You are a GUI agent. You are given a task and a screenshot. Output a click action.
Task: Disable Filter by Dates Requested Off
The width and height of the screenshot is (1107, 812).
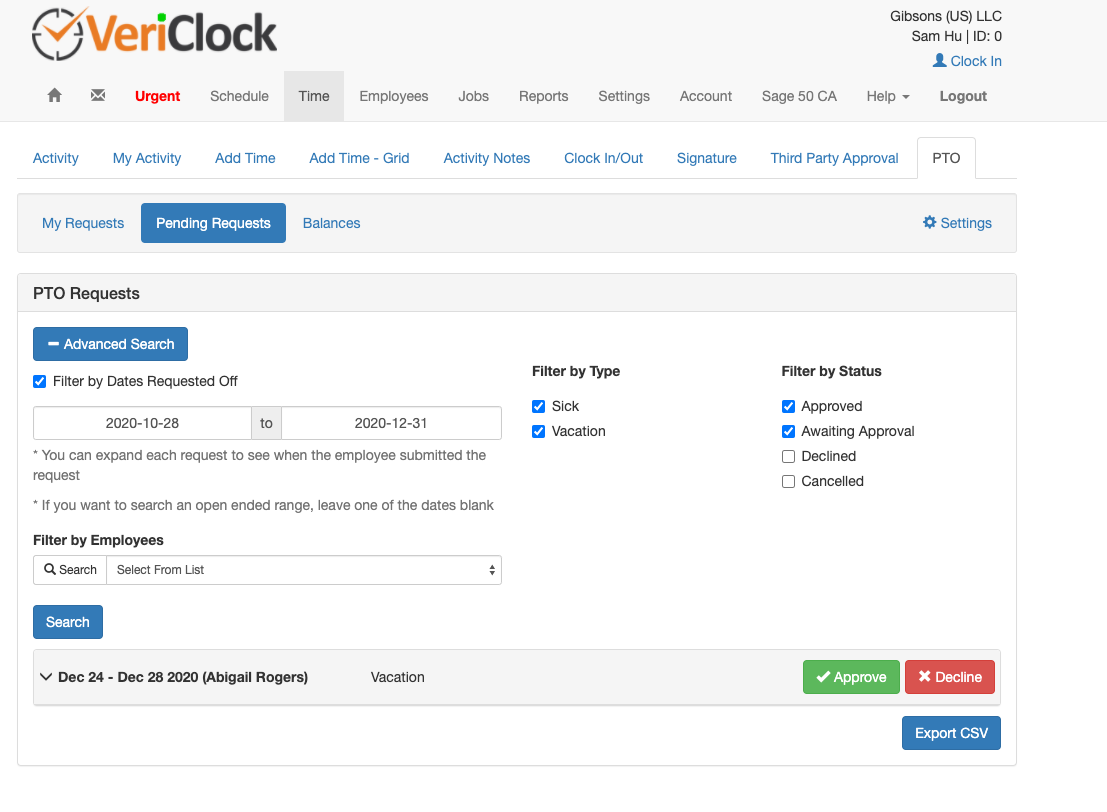coord(39,381)
